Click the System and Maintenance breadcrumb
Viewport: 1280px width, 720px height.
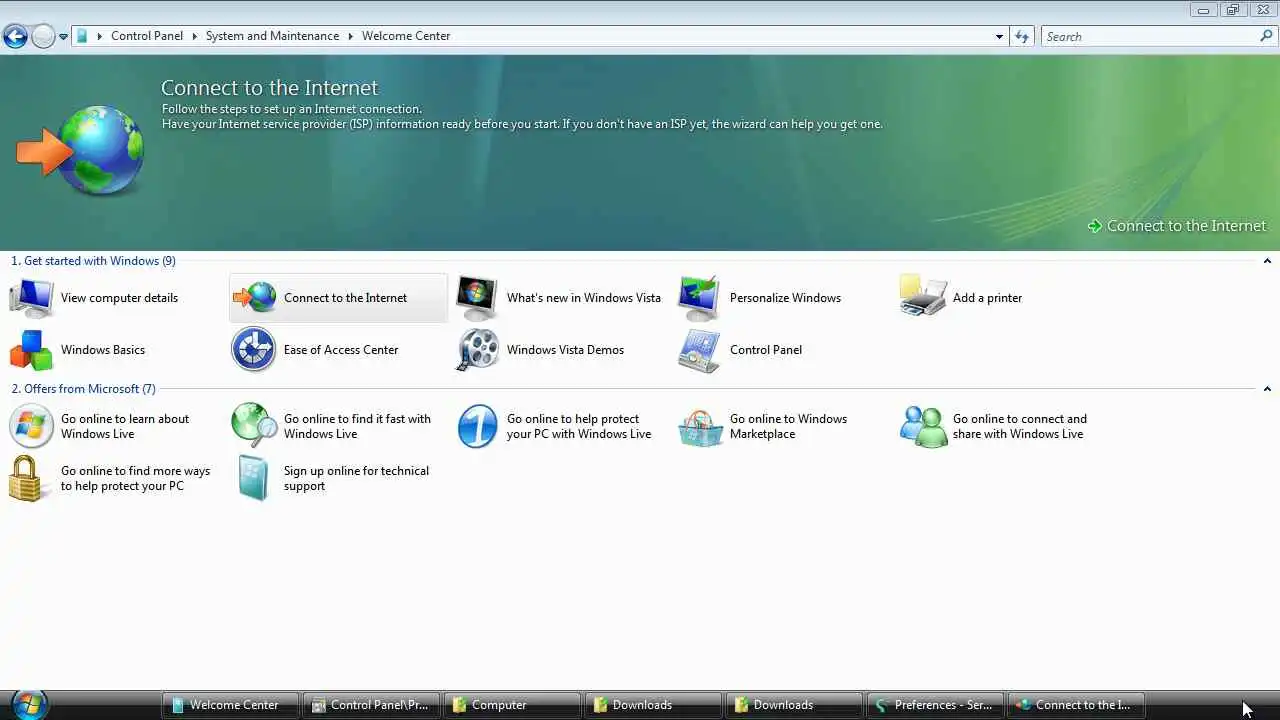(x=272, y=36)
